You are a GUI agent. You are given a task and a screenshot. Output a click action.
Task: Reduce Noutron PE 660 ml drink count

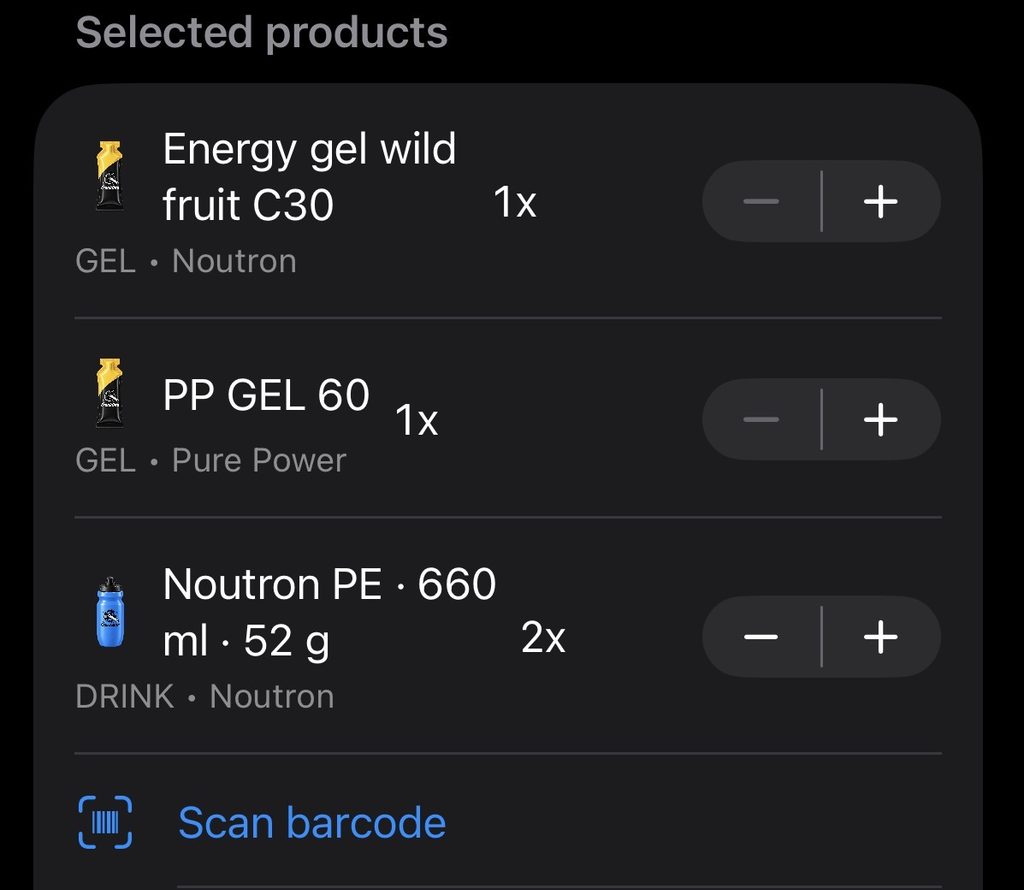tap(761, 637)
